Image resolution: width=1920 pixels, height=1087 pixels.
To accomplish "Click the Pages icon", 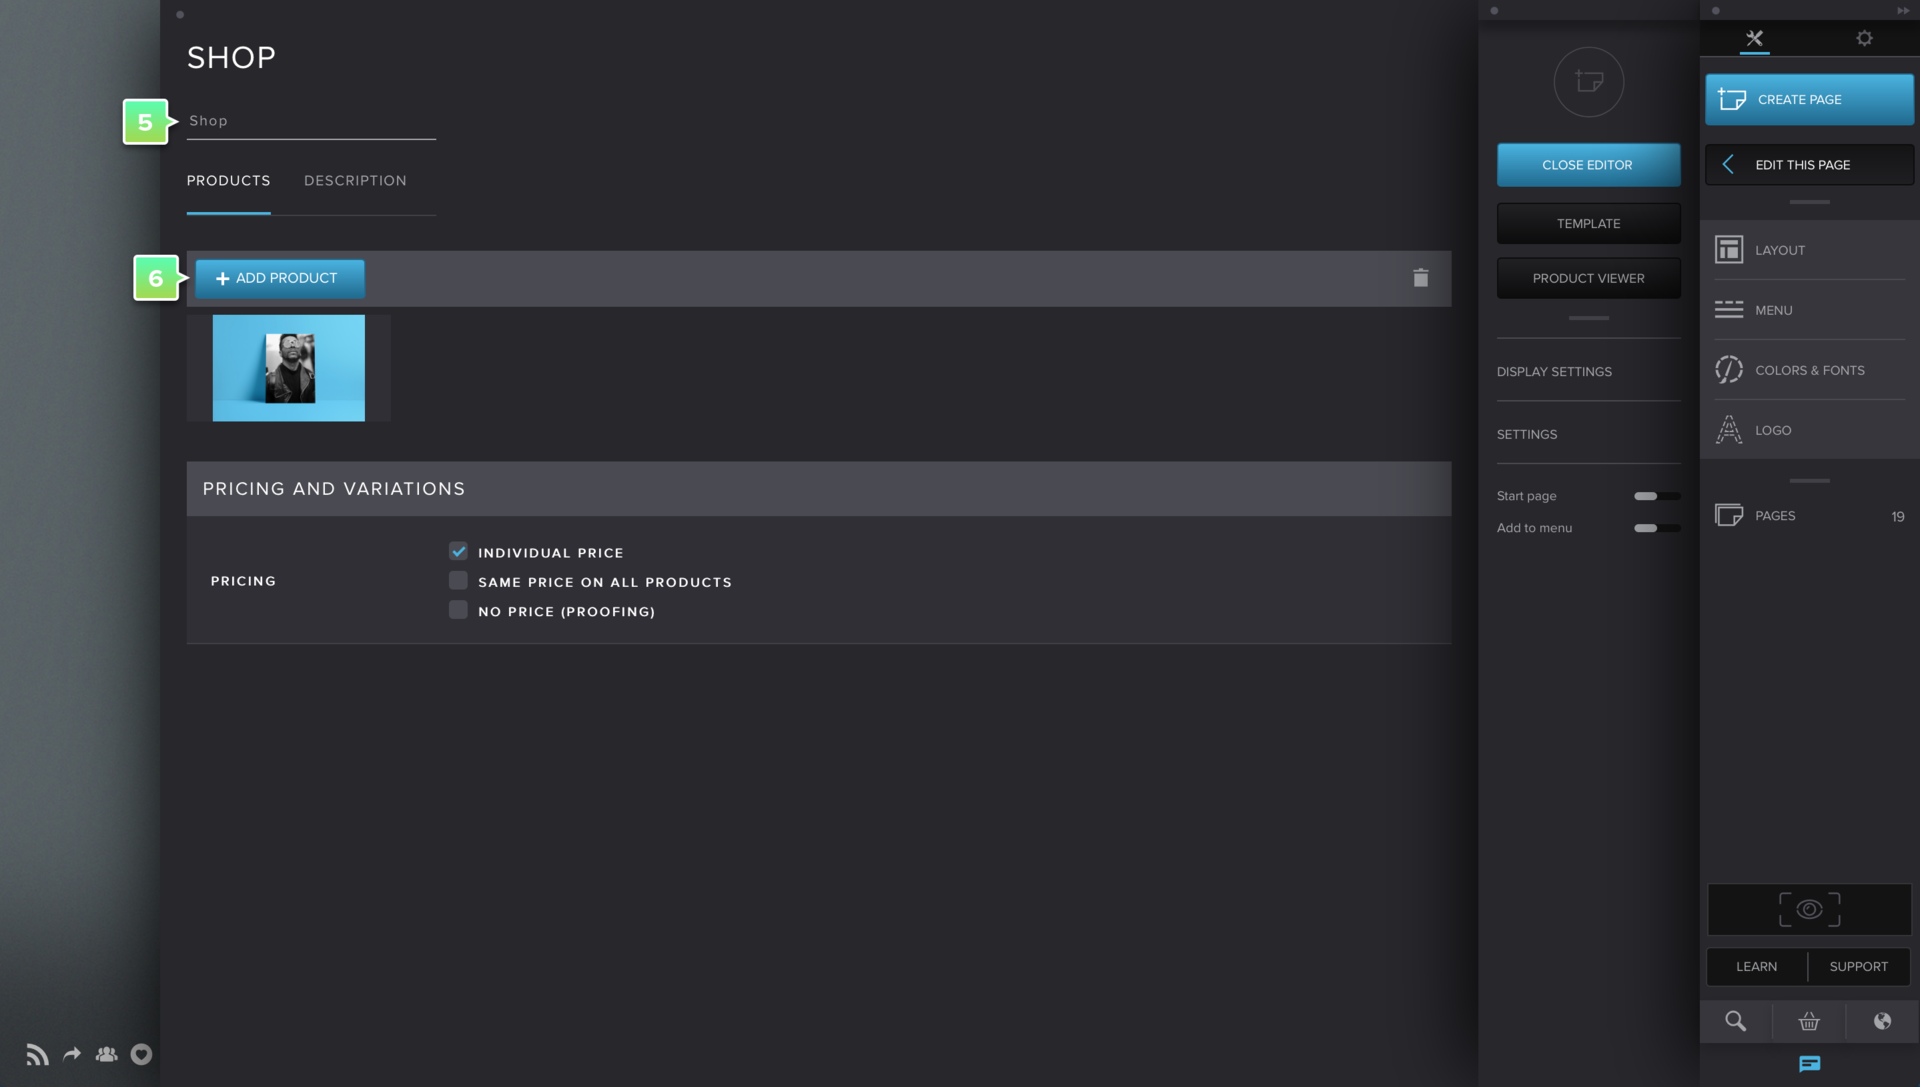I will [1728, 515].
